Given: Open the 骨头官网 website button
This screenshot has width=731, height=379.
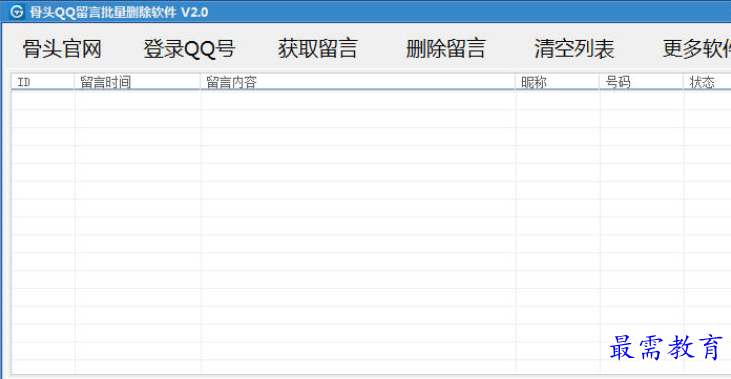Looking at the screenshot, I should point(62,49).
